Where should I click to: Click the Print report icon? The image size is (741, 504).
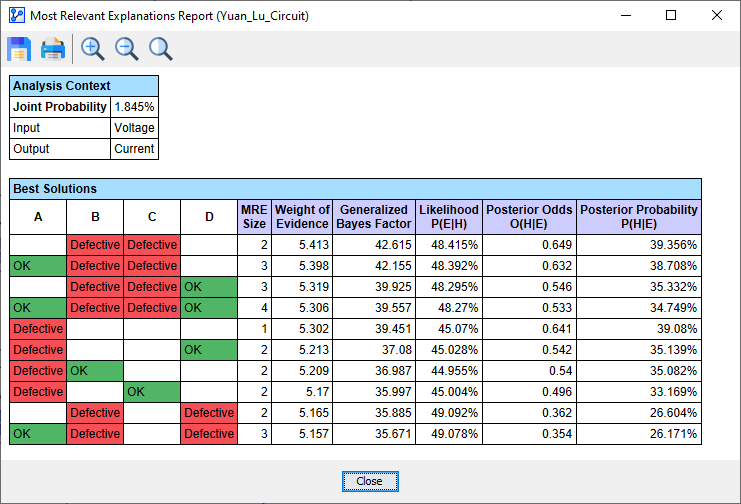pyautogui.click(x=53, y=49)
